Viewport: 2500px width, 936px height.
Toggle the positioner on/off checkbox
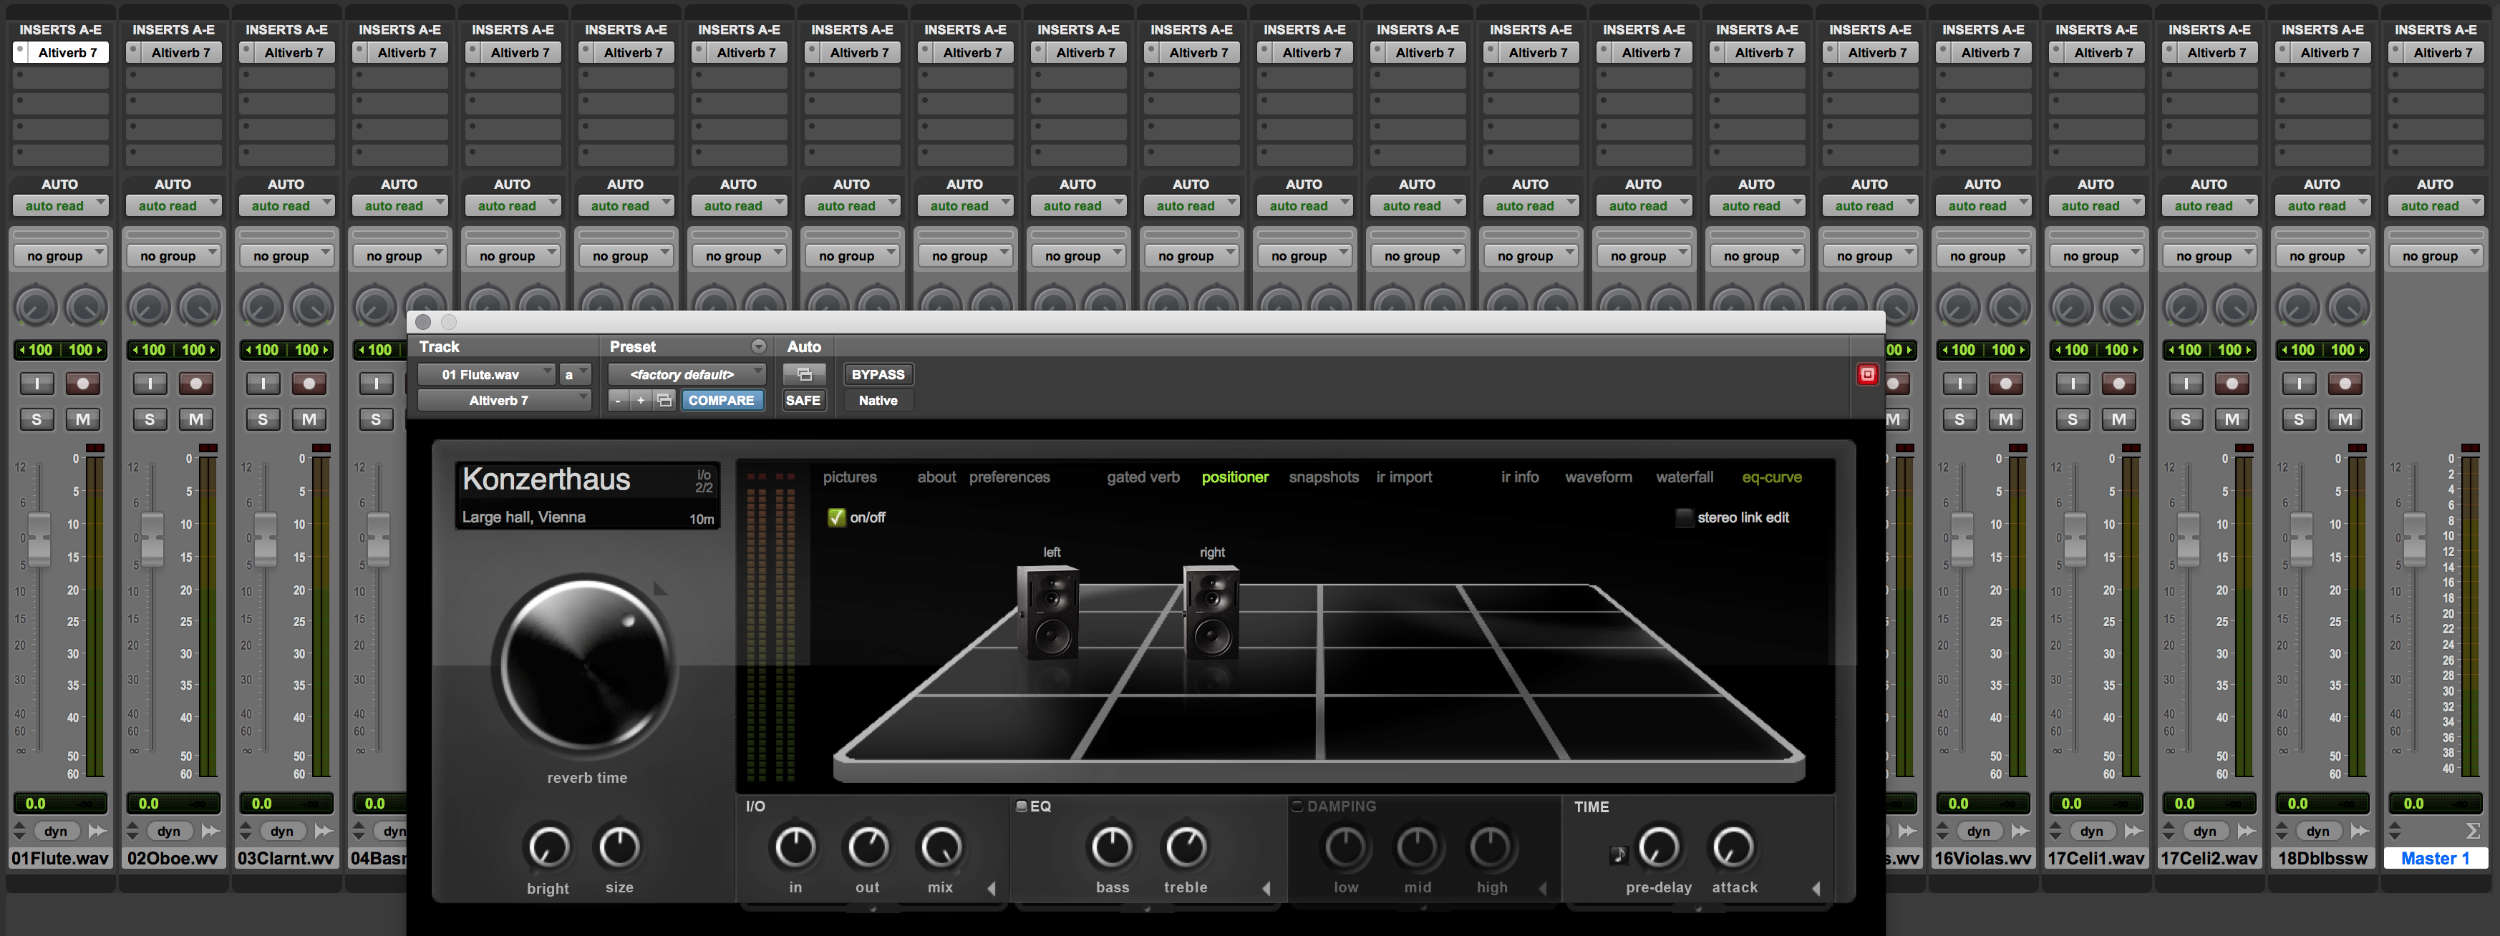click(836, 517)
